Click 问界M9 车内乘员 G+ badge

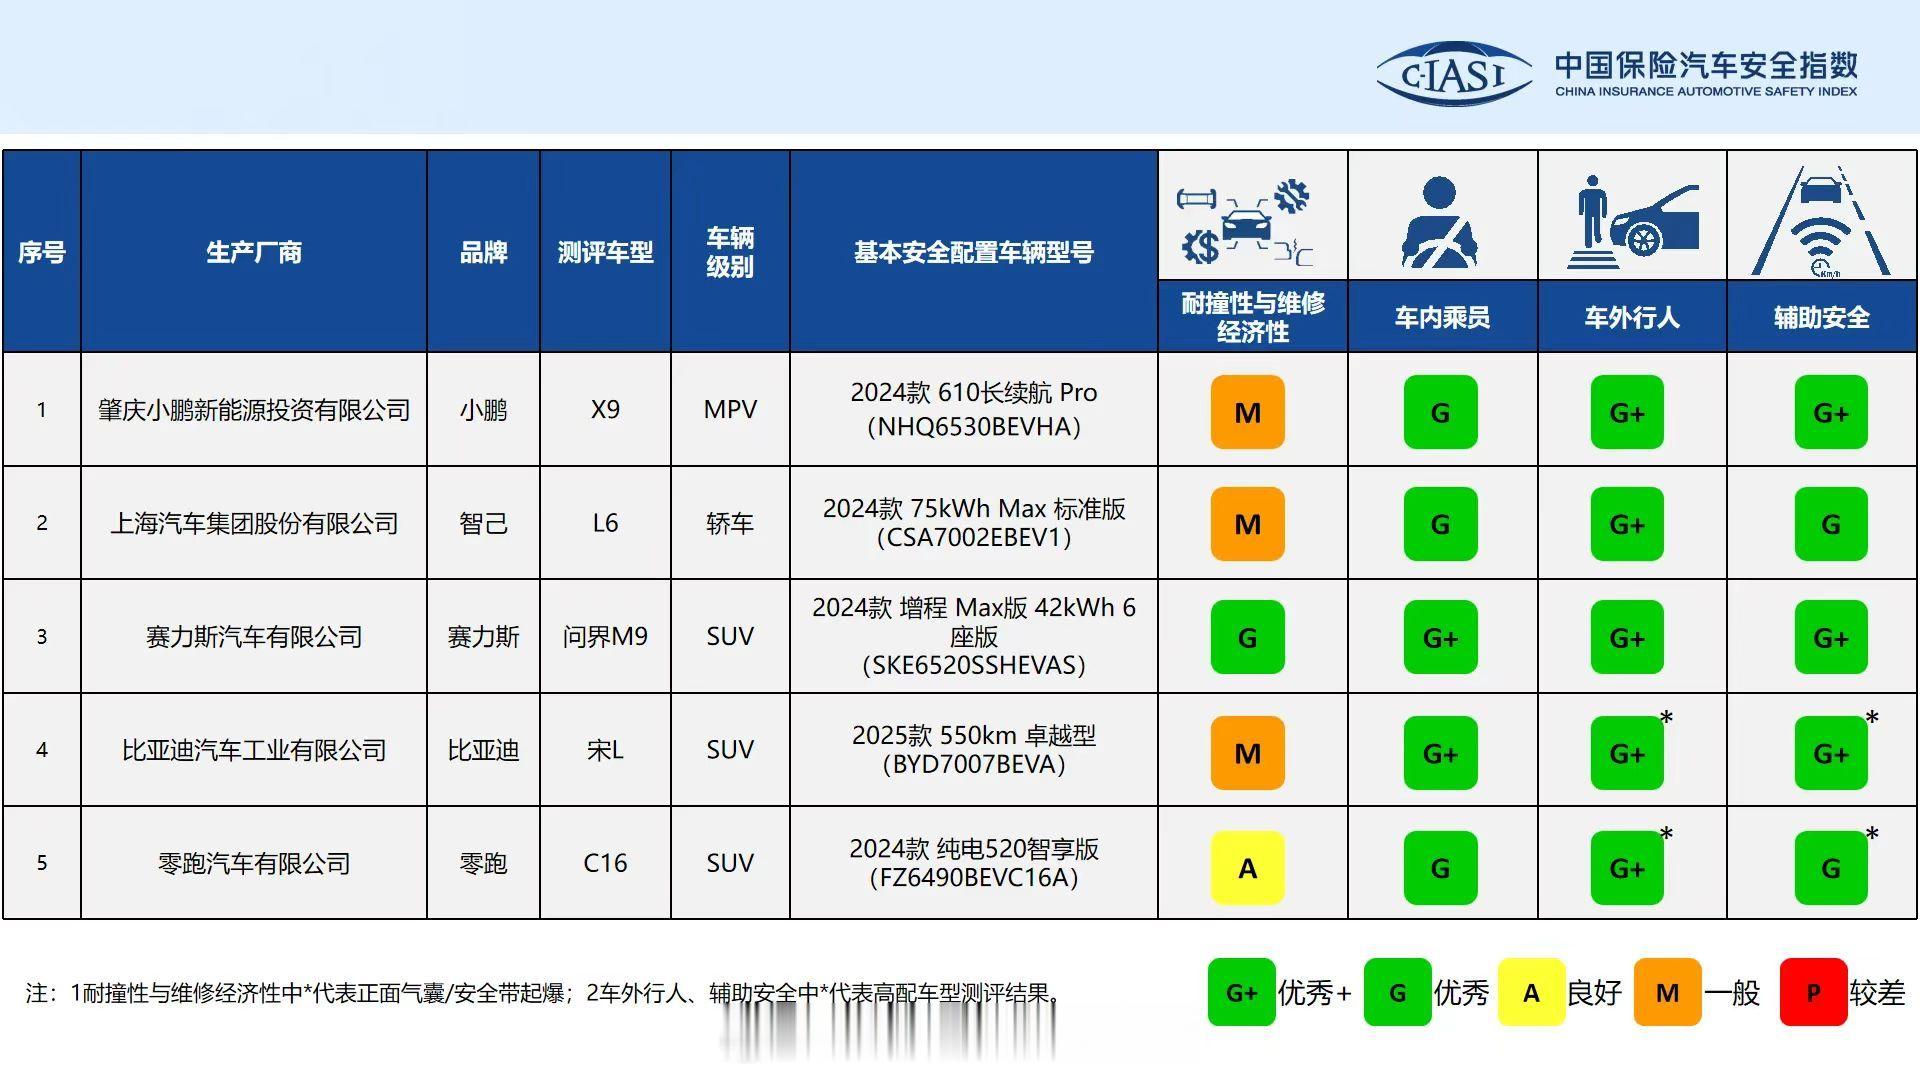1440,637
